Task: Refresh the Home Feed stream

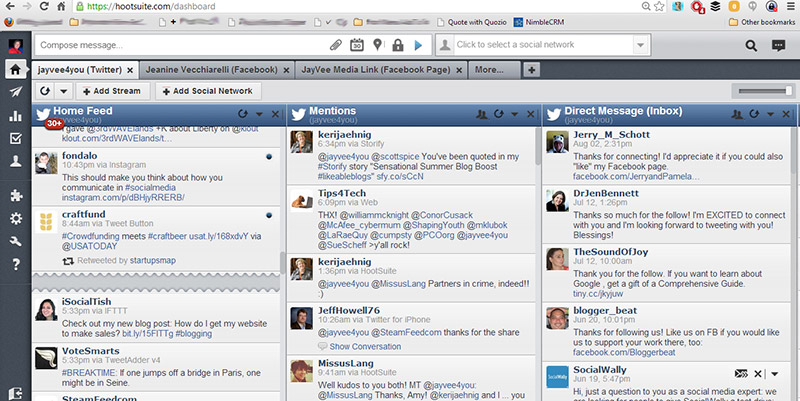Action: point(243,114)
